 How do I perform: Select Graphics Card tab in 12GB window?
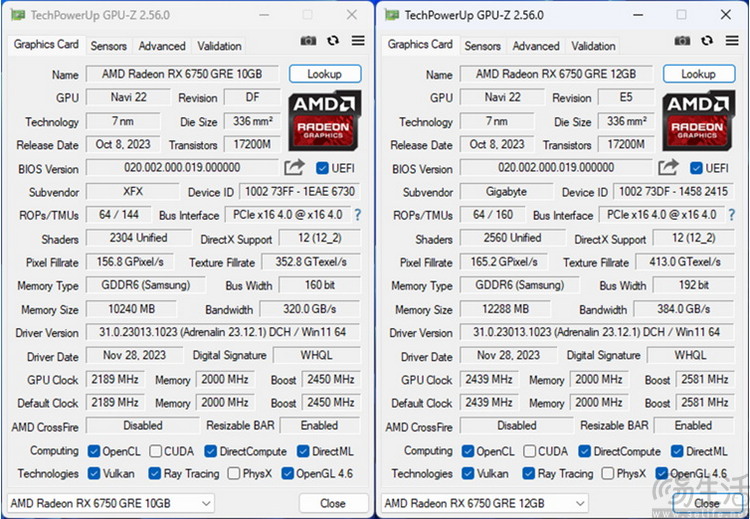(420, 44)
